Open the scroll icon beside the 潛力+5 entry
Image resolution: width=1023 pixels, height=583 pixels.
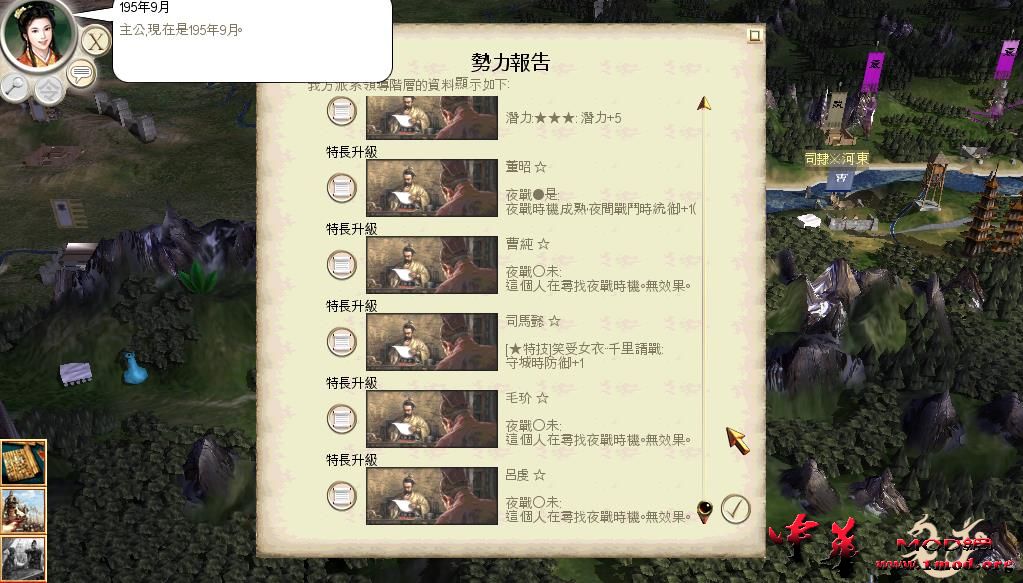341,111
